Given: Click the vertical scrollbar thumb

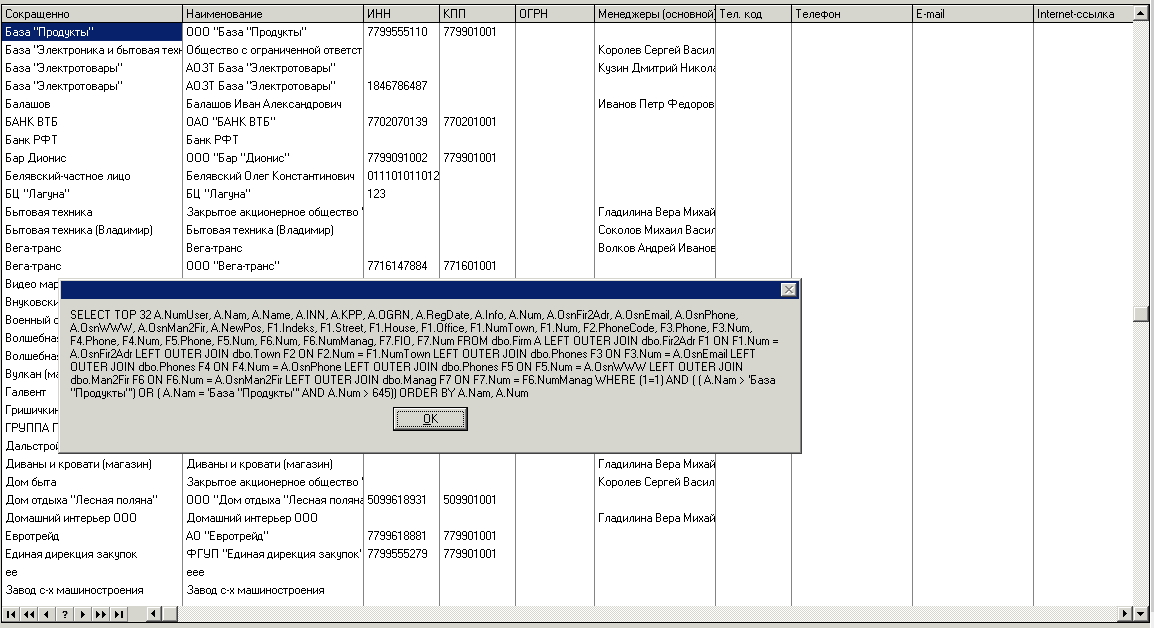Looking at the screenshot, I should coord(1141,314).
